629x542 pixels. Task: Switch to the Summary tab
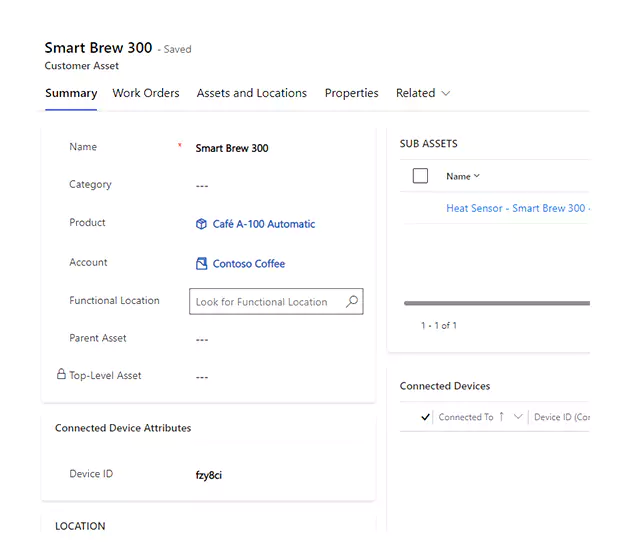[71, 93]
